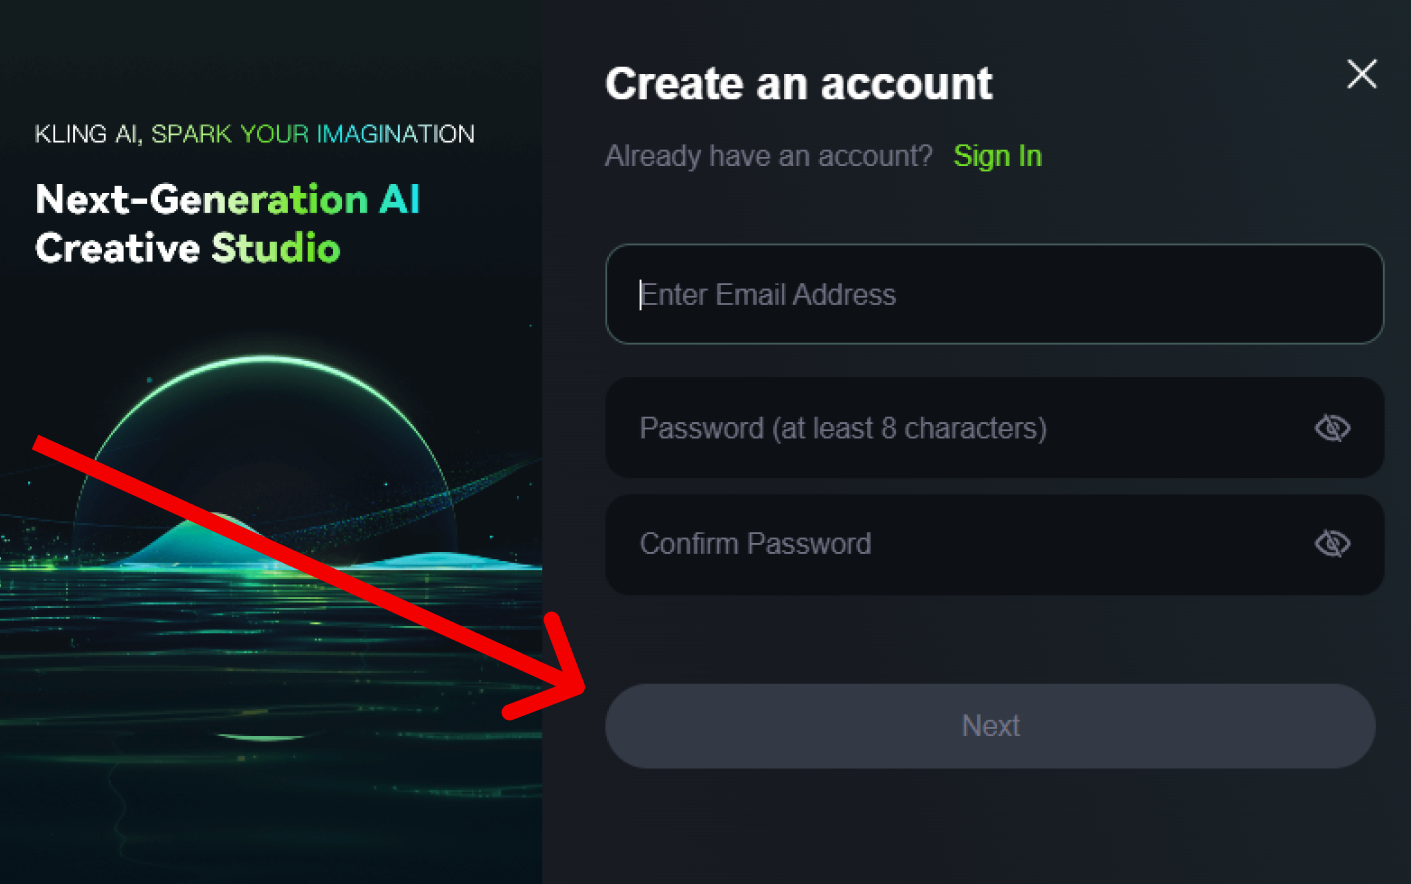Click the Next-Generation AI headline

pyautogui.click(x=227, y=200)
